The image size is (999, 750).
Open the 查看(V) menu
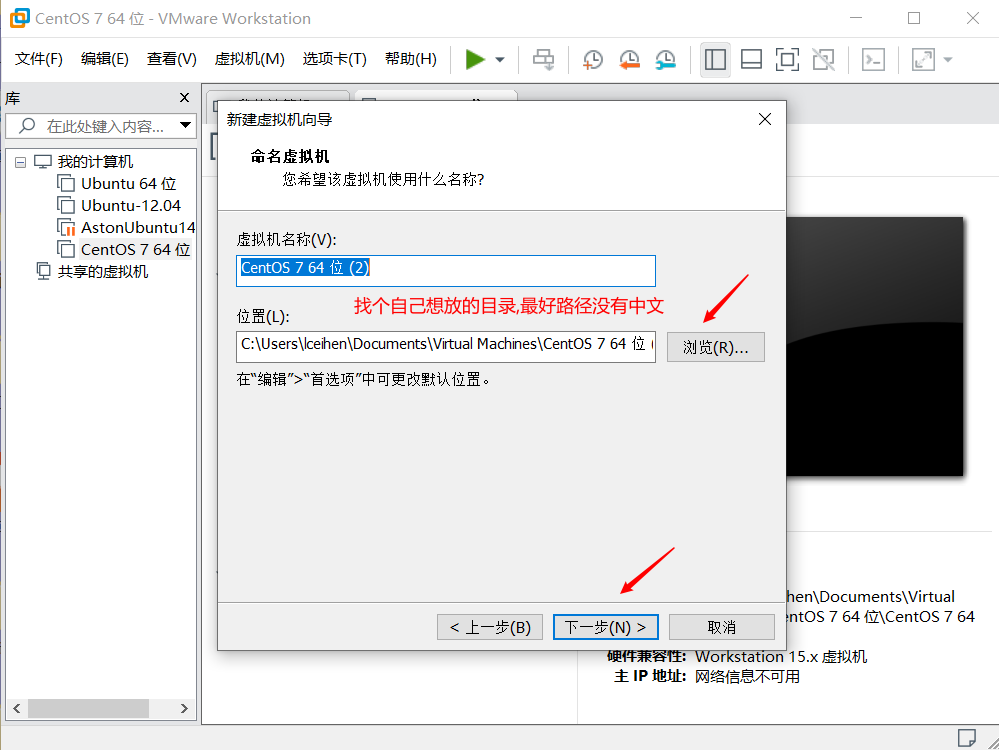[x=171, y=59]
